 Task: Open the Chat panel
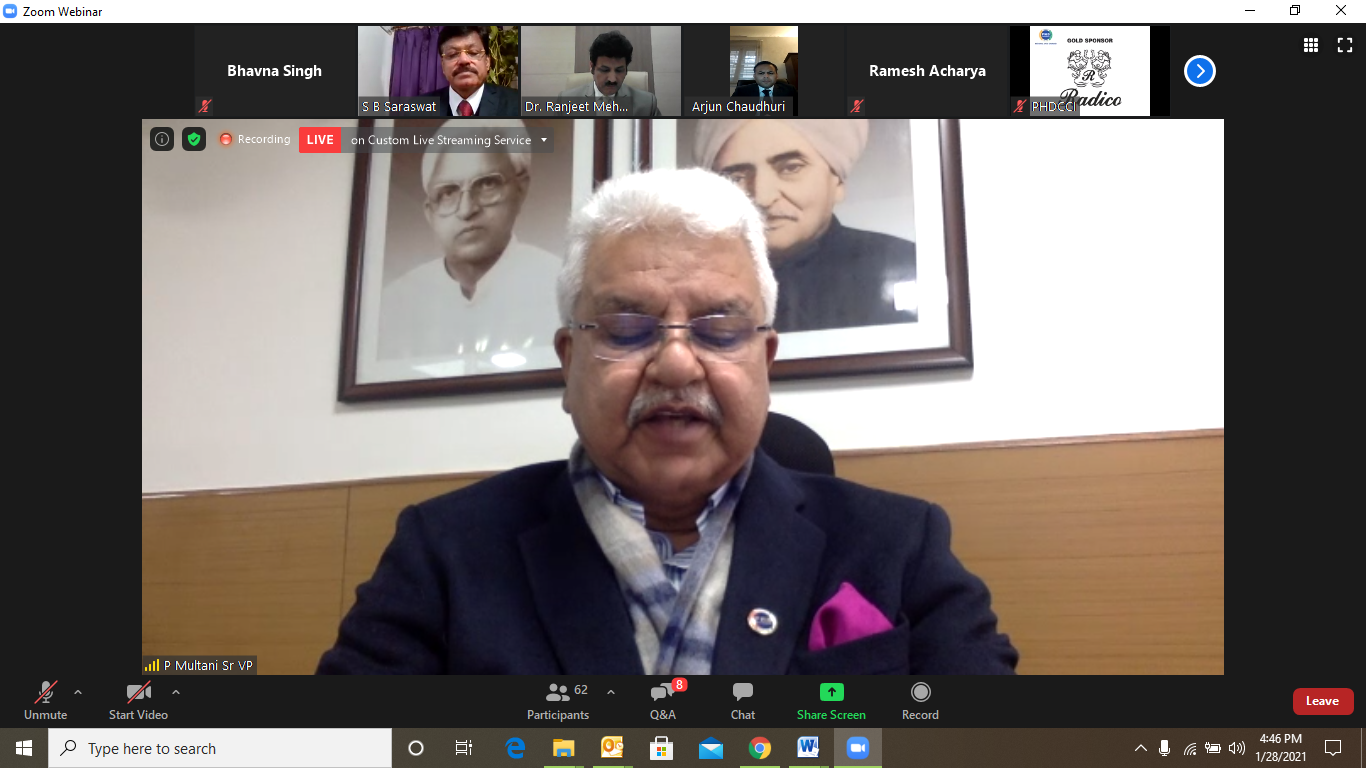click(x=742, y=700)
